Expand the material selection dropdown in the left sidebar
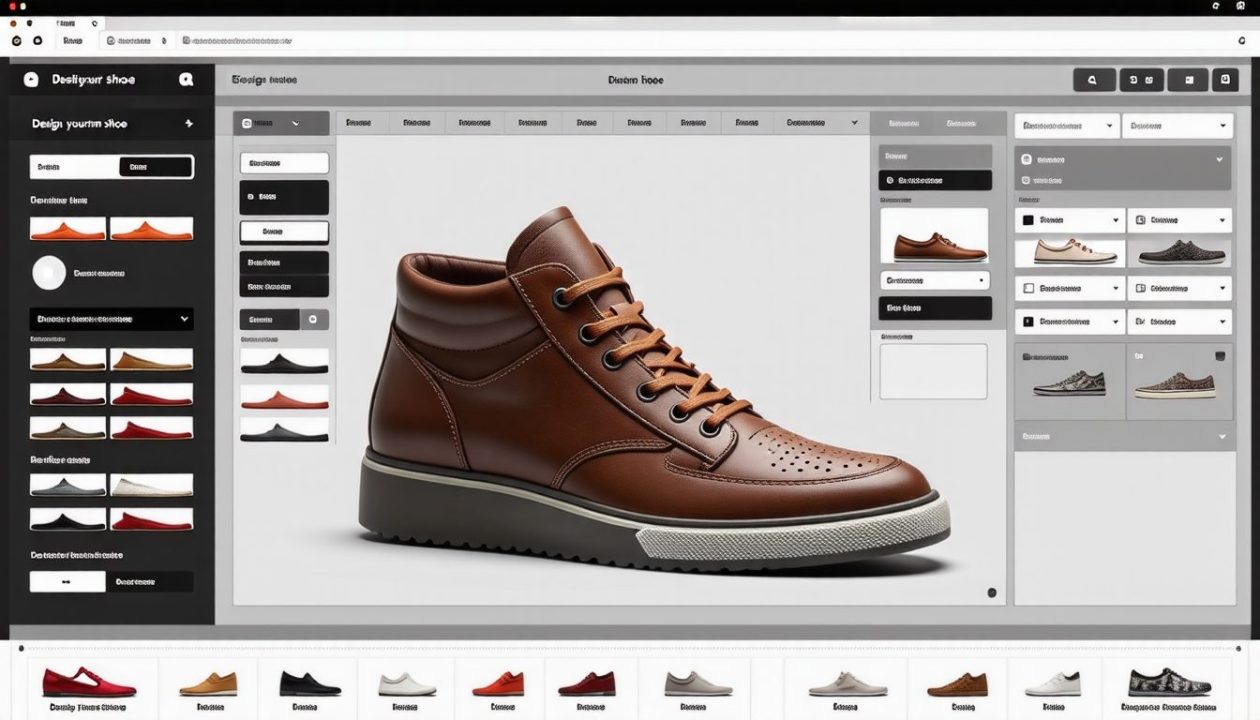 tap(111, 319)
